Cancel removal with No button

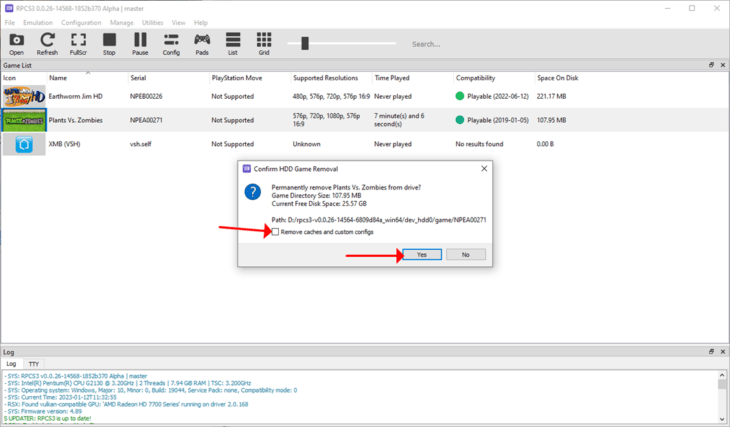tap(466, 255)
